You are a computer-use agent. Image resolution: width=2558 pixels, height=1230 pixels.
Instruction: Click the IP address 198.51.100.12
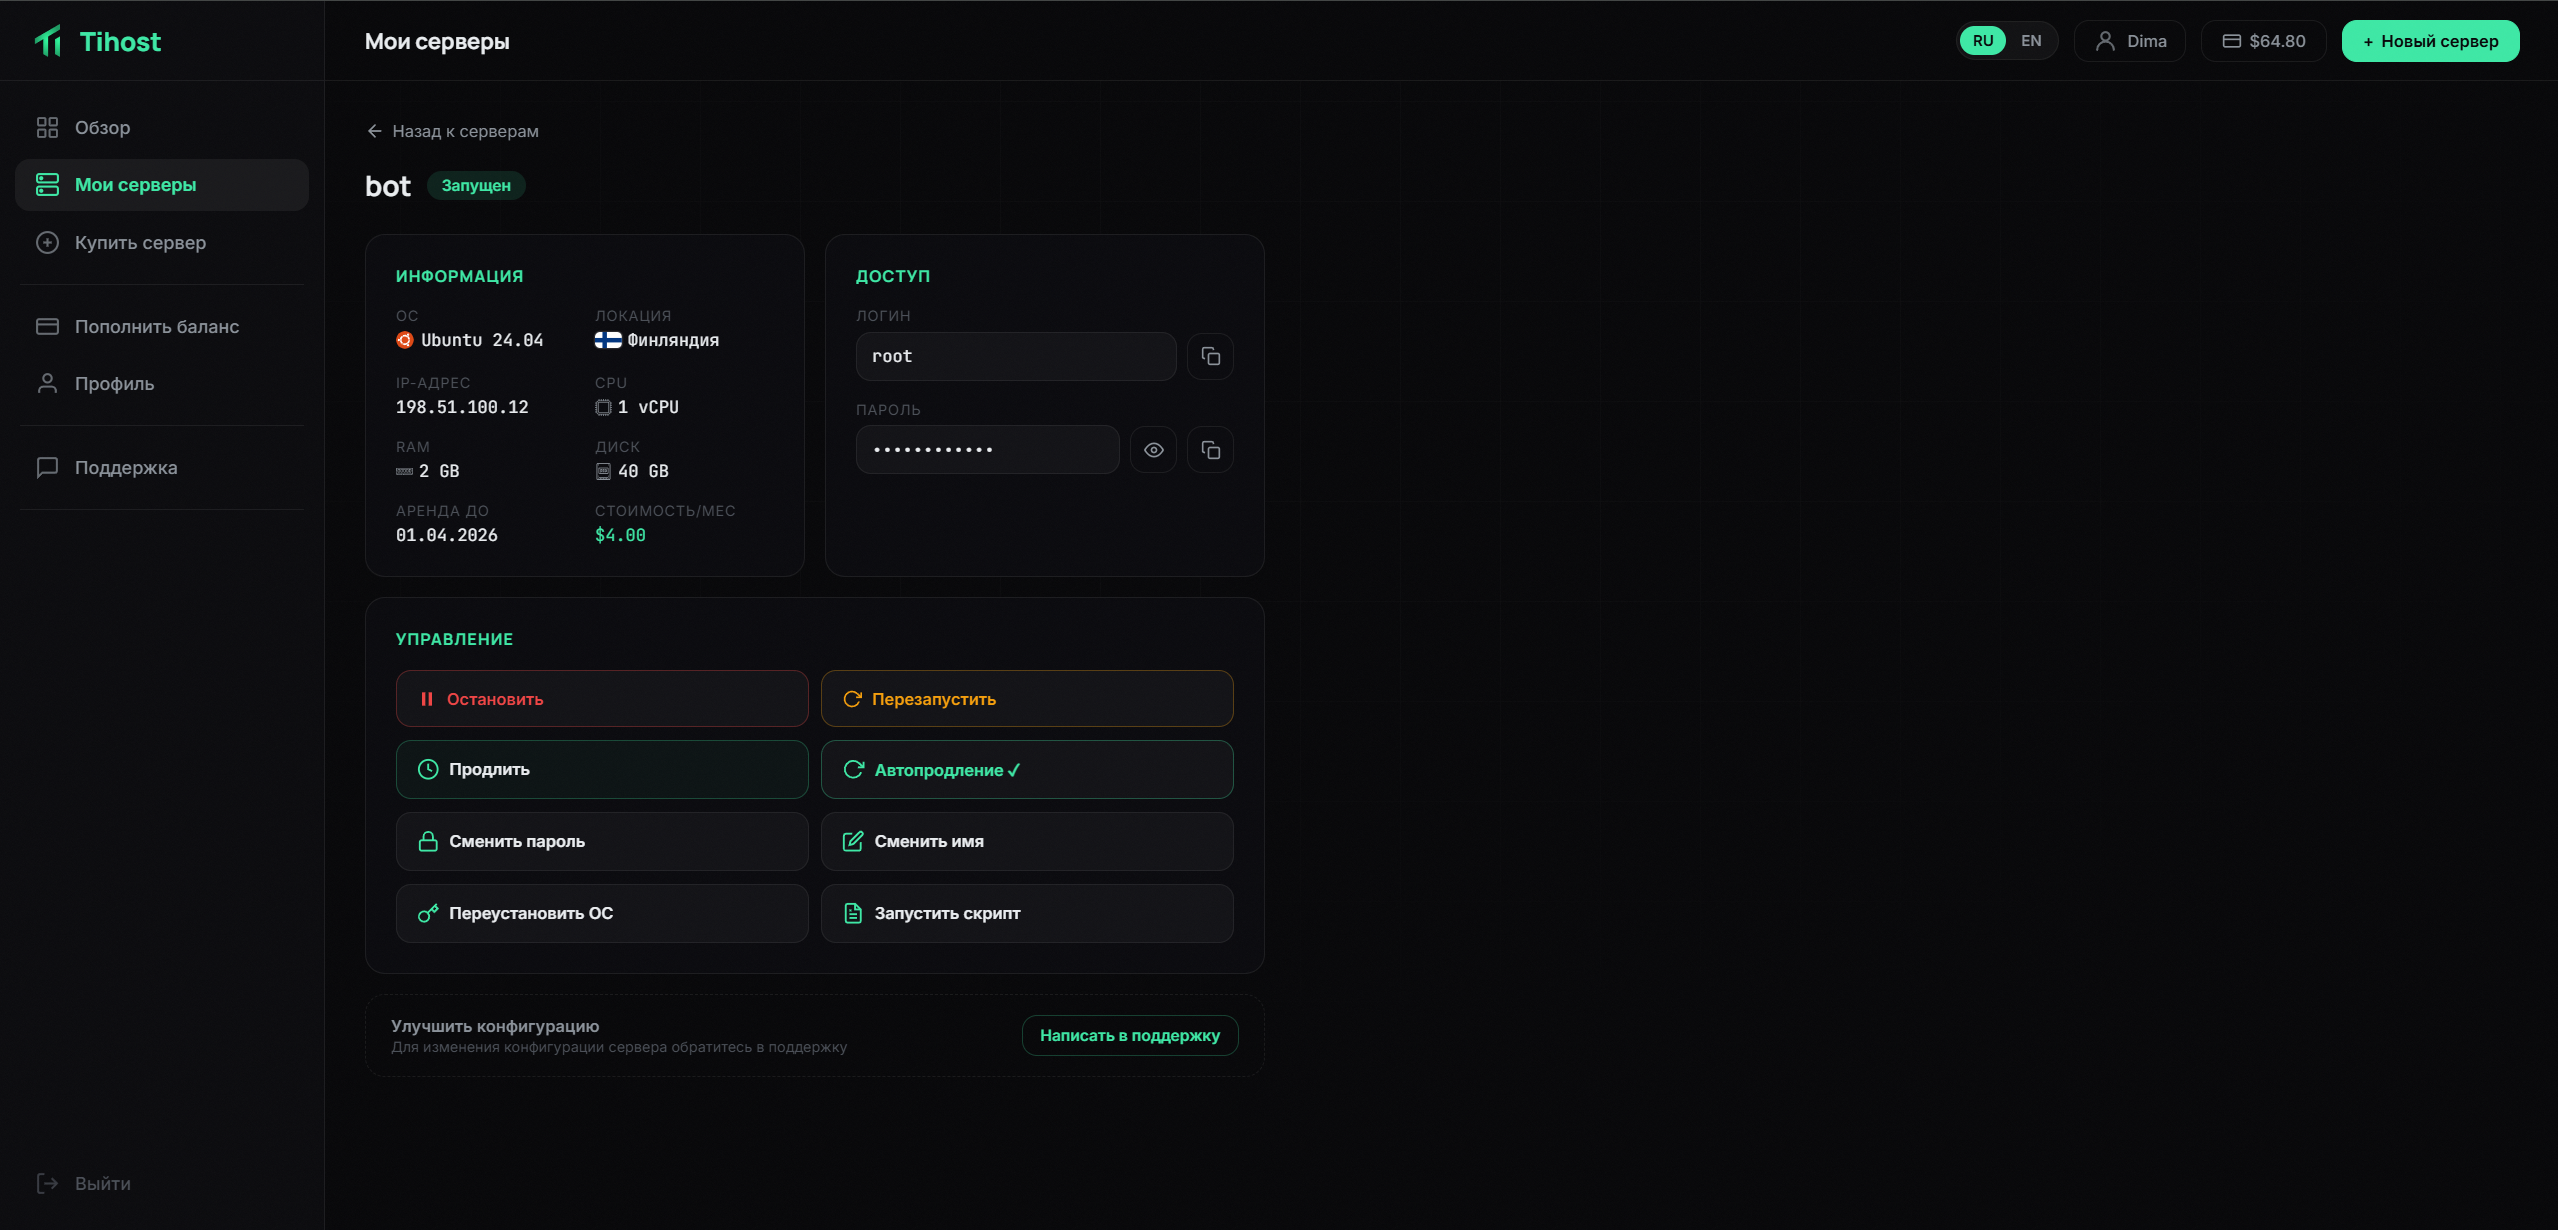coord(462,407)
